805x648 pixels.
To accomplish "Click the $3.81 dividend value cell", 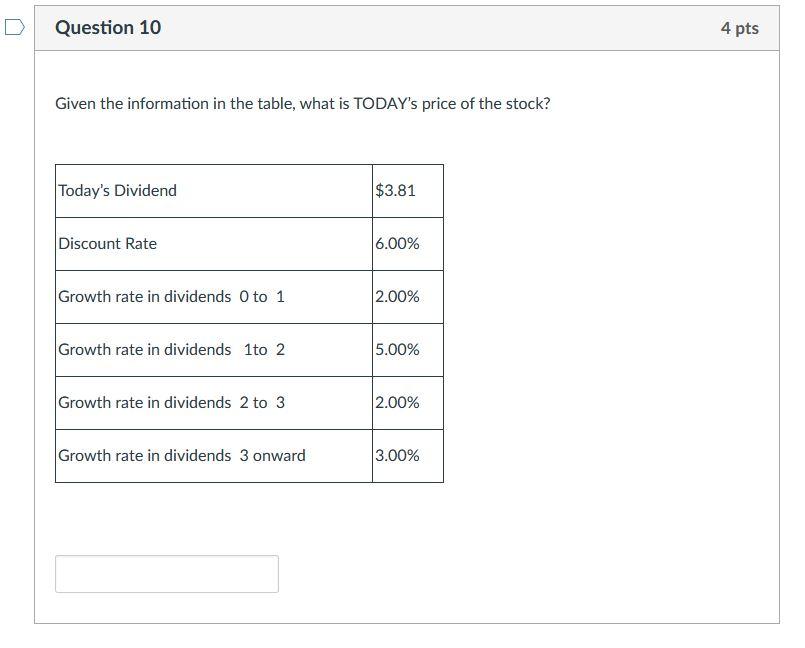I will (394, 190).
